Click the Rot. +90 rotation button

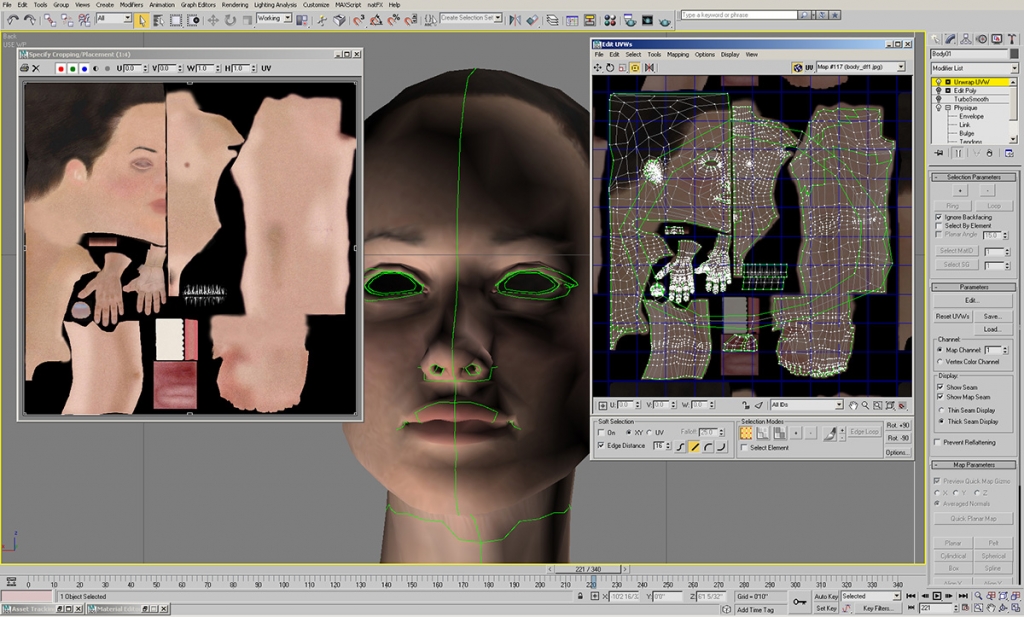point(898,425)
